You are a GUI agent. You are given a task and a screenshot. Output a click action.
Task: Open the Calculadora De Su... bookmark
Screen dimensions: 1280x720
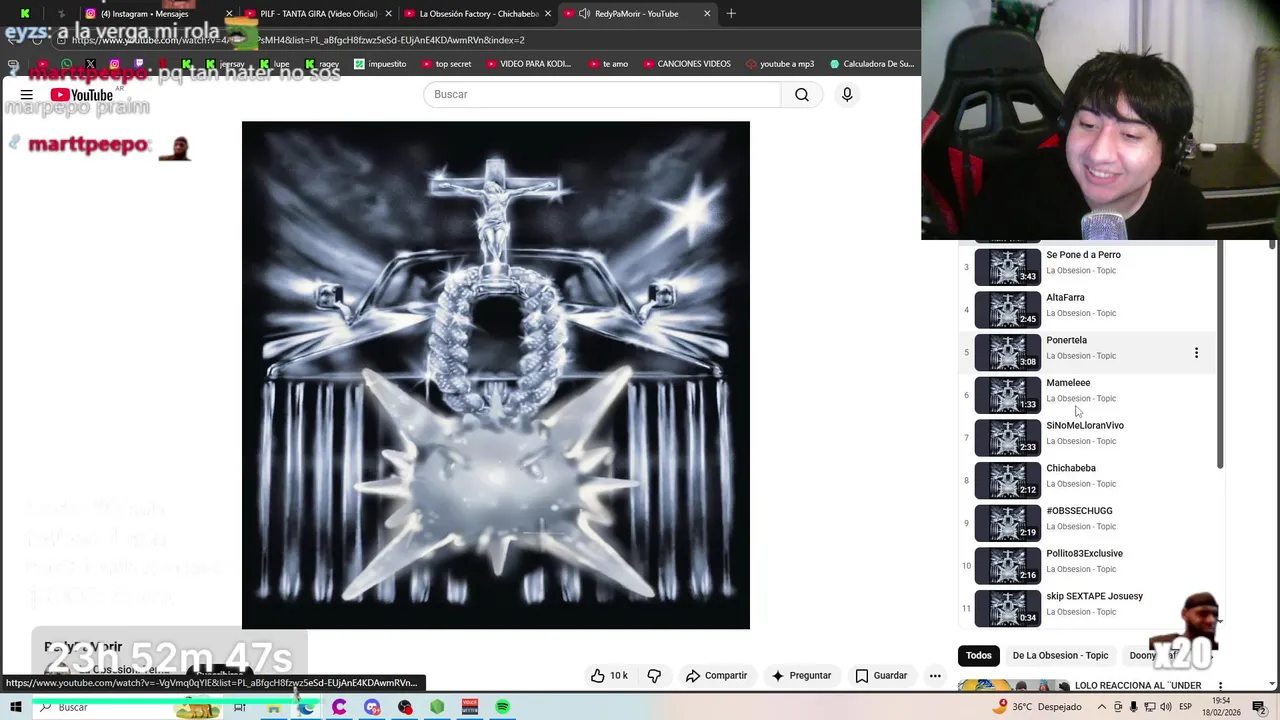click(871, 64)
